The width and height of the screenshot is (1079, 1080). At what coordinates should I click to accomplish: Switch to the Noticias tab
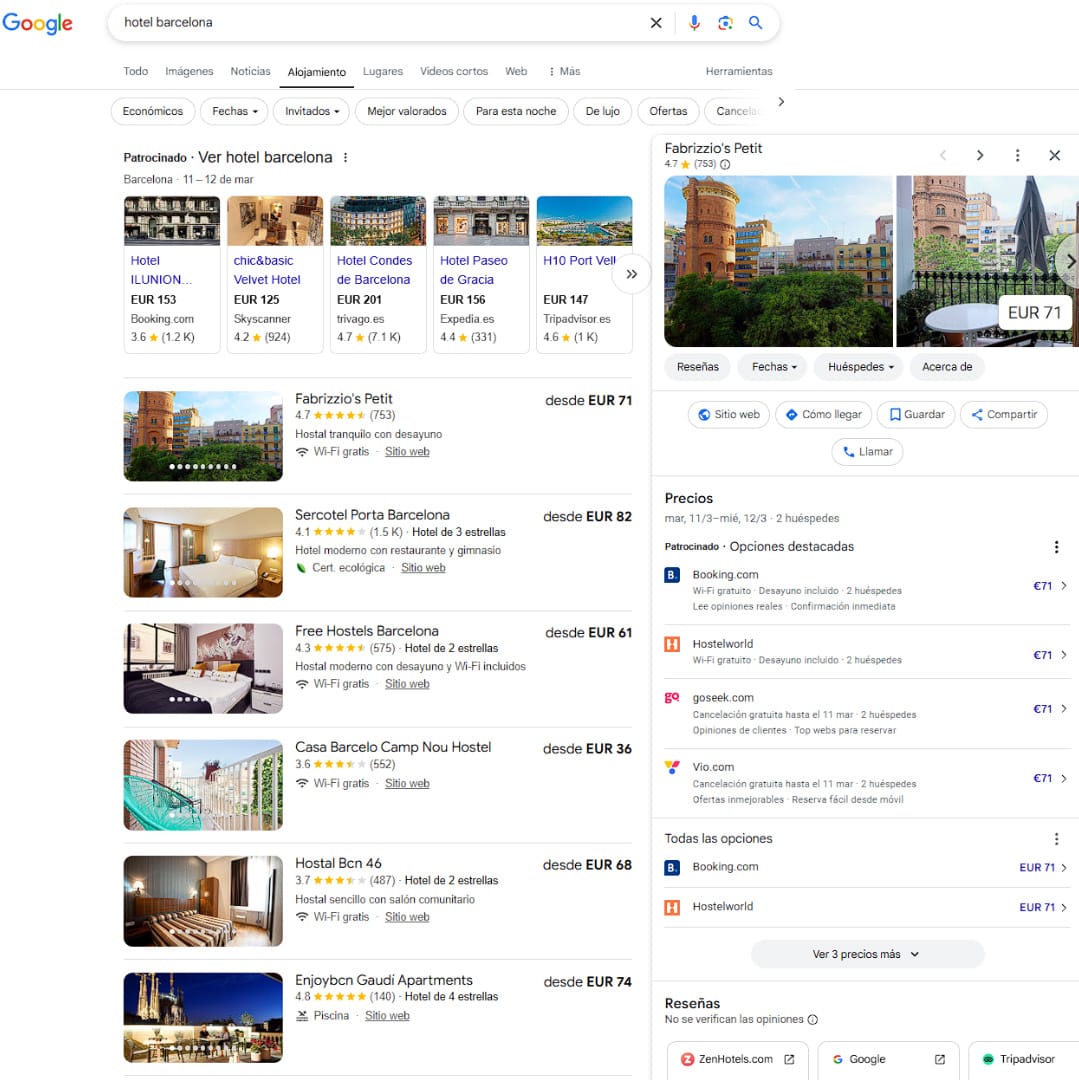click(250, 72)
